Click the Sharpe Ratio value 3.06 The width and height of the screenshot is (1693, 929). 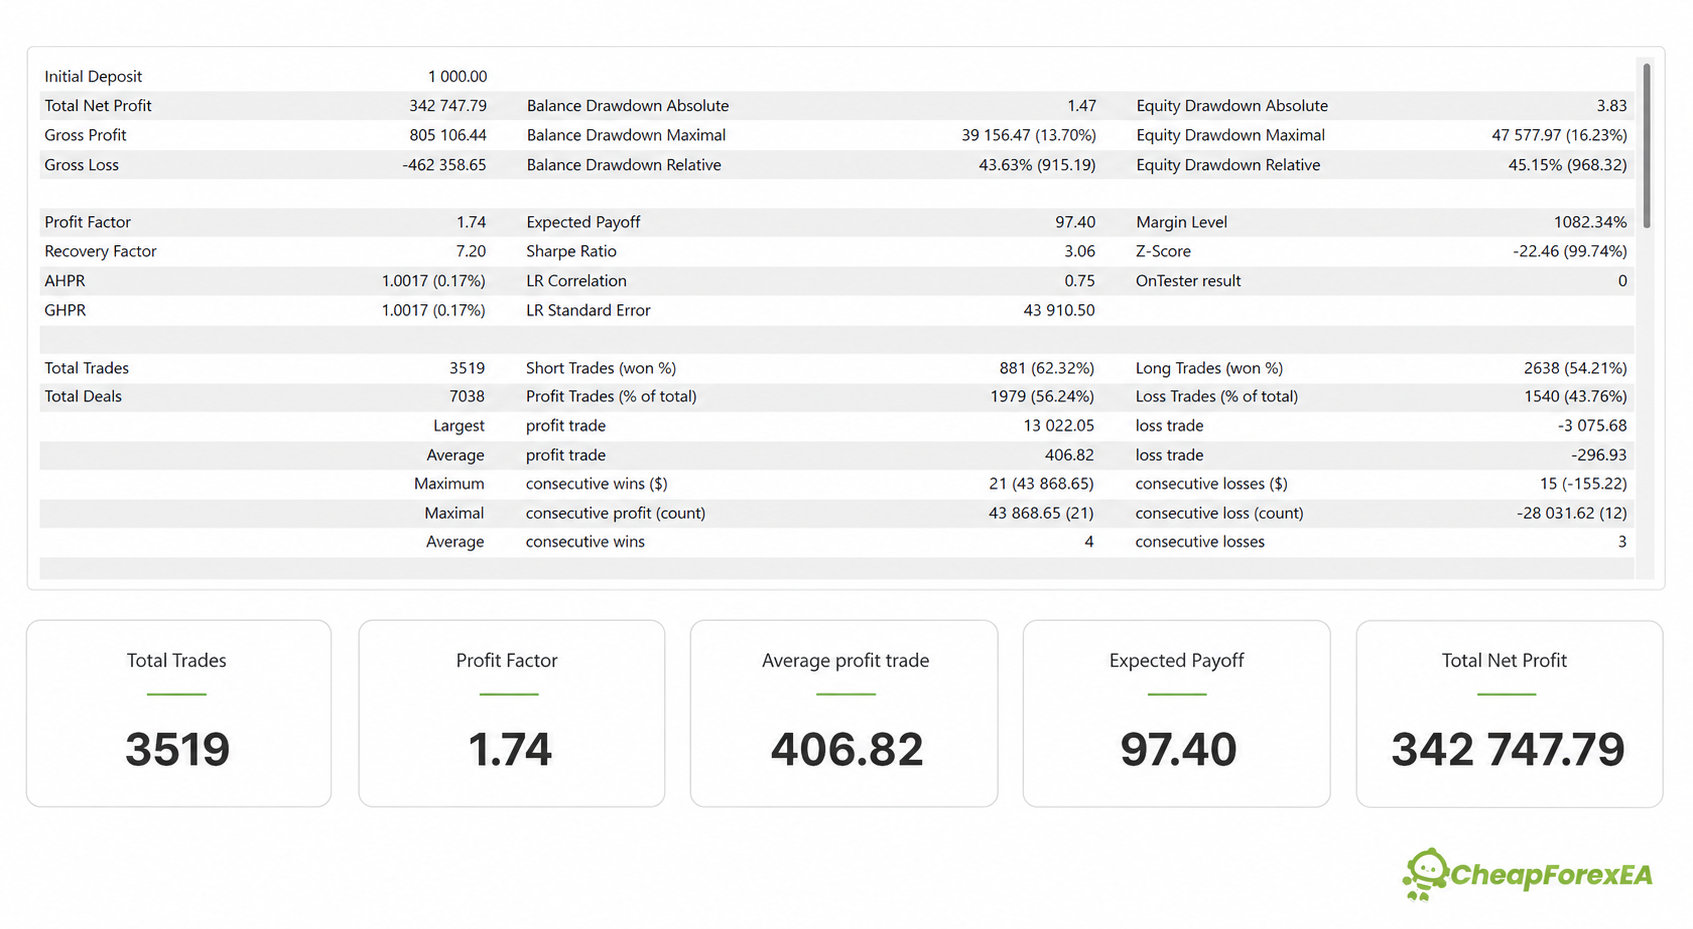1080,251
